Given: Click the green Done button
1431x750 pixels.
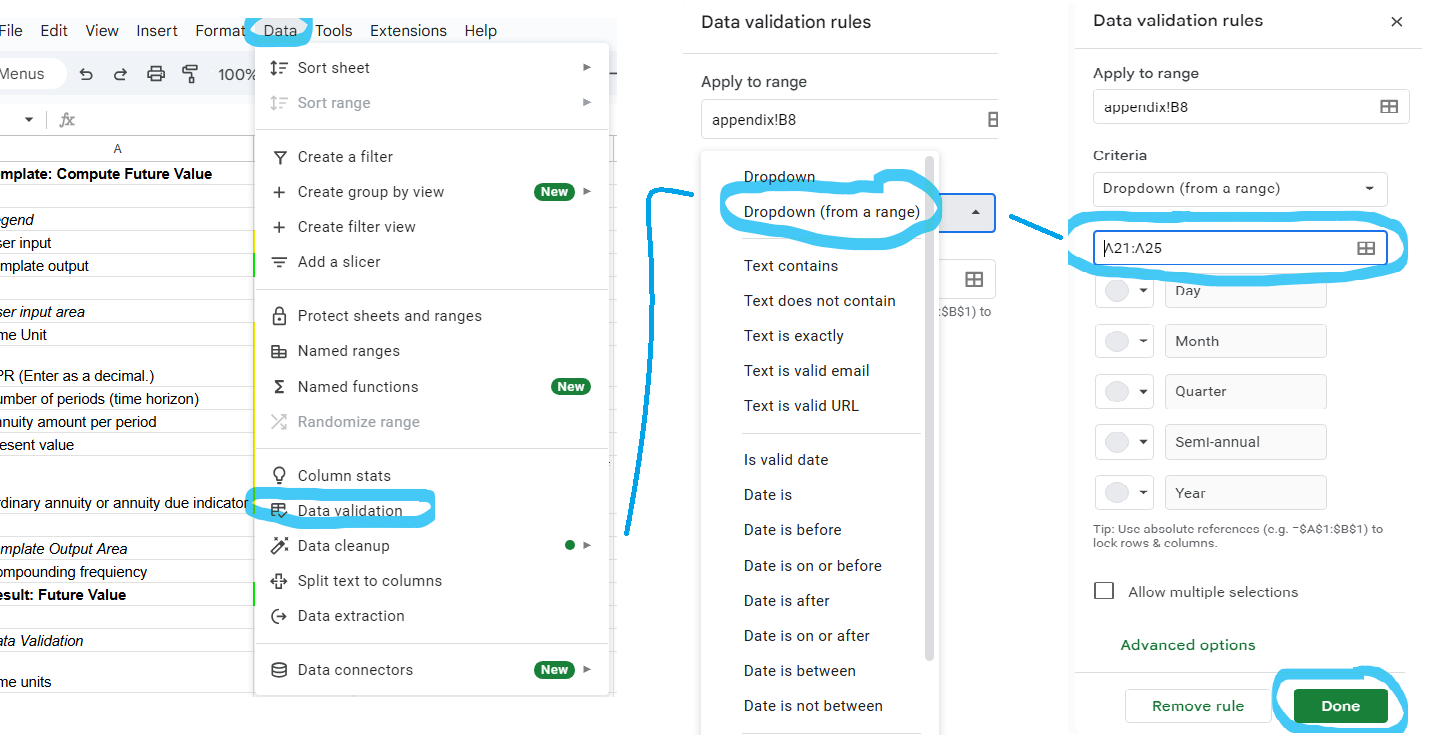Looking at the screenshot, I should point(1339,706).
